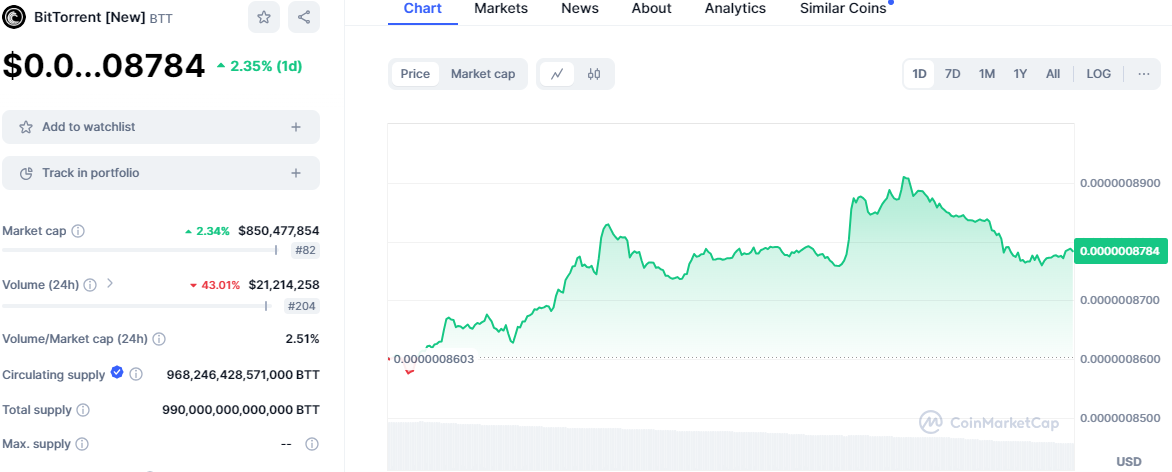Open the Markets tab
1172x472 pixels.
(x=501, y=8)
